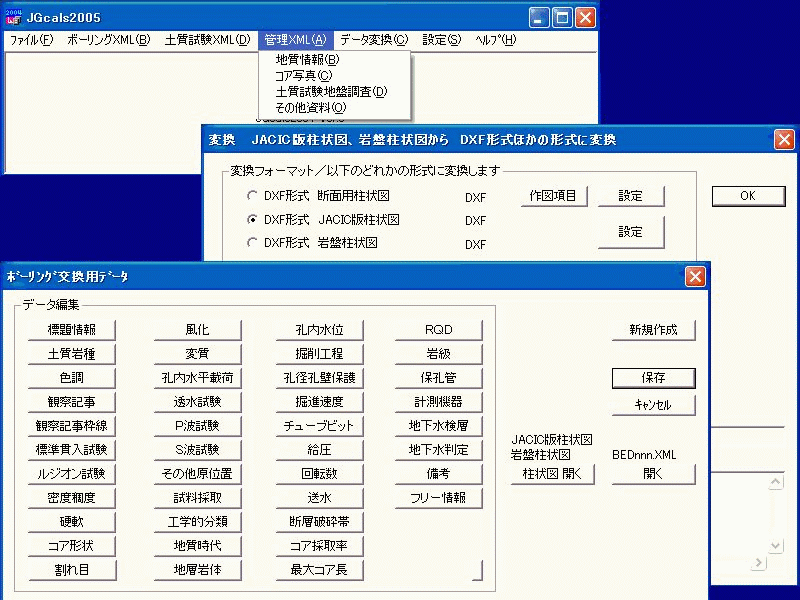Click the 保存 button
The height and width of the screenshot is (600, 800).
pos(653,378)
